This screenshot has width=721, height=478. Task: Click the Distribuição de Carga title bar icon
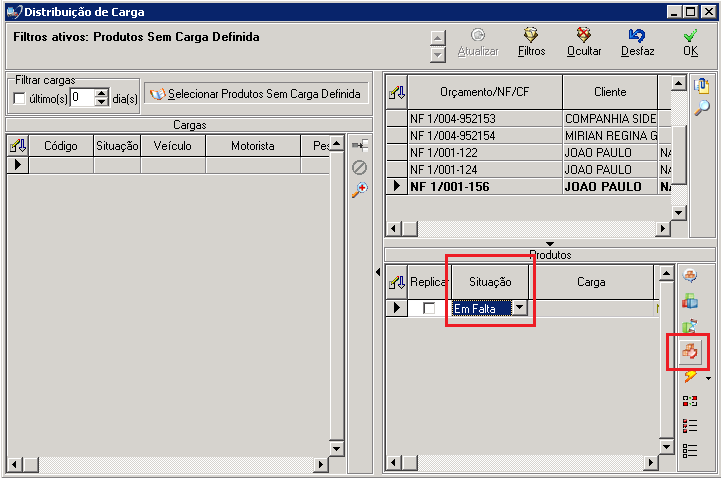[x=14, y=11]
